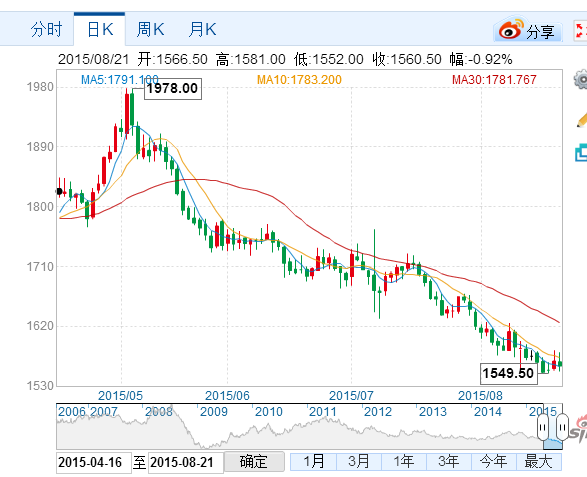Choose the 1年 range button
This screenshot has height=477, width=587.
pos(404,462)
